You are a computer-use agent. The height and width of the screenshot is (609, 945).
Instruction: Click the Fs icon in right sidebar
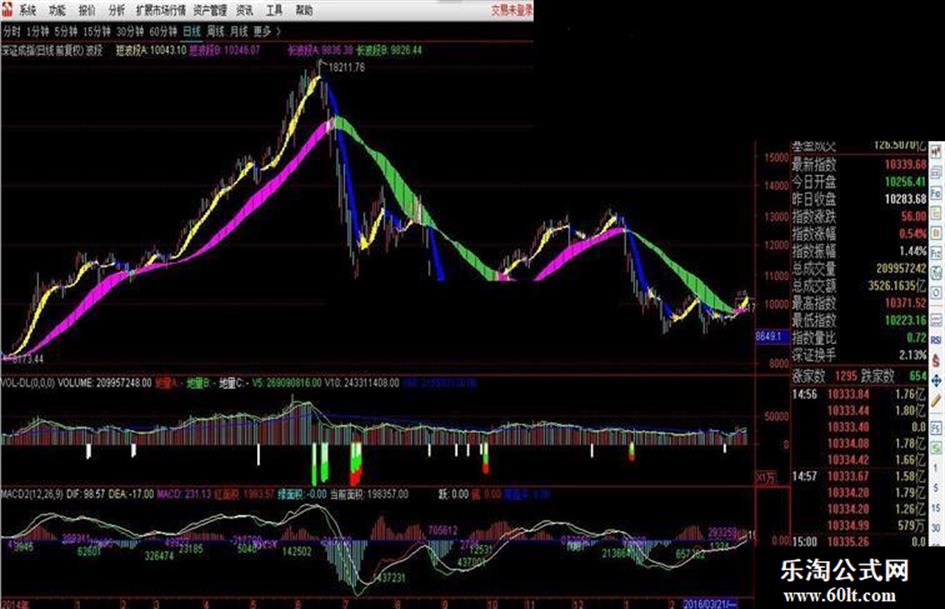pyautogui.click(x=936, y=428)
